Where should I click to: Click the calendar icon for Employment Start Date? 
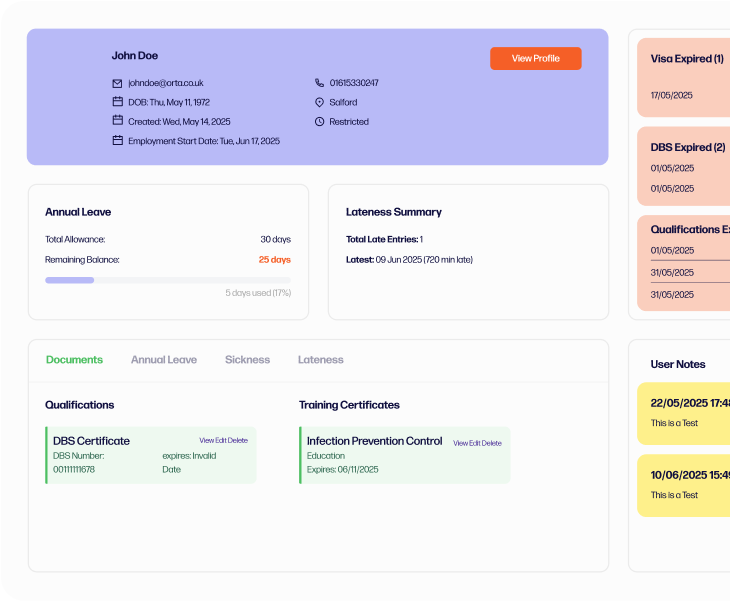[117, 141]
